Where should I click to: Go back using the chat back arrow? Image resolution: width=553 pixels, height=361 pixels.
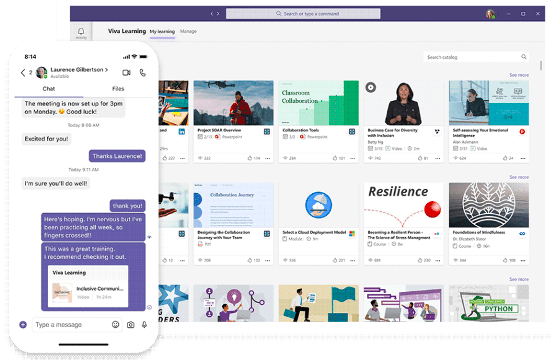pyautogui.click(x=23, y=73)
